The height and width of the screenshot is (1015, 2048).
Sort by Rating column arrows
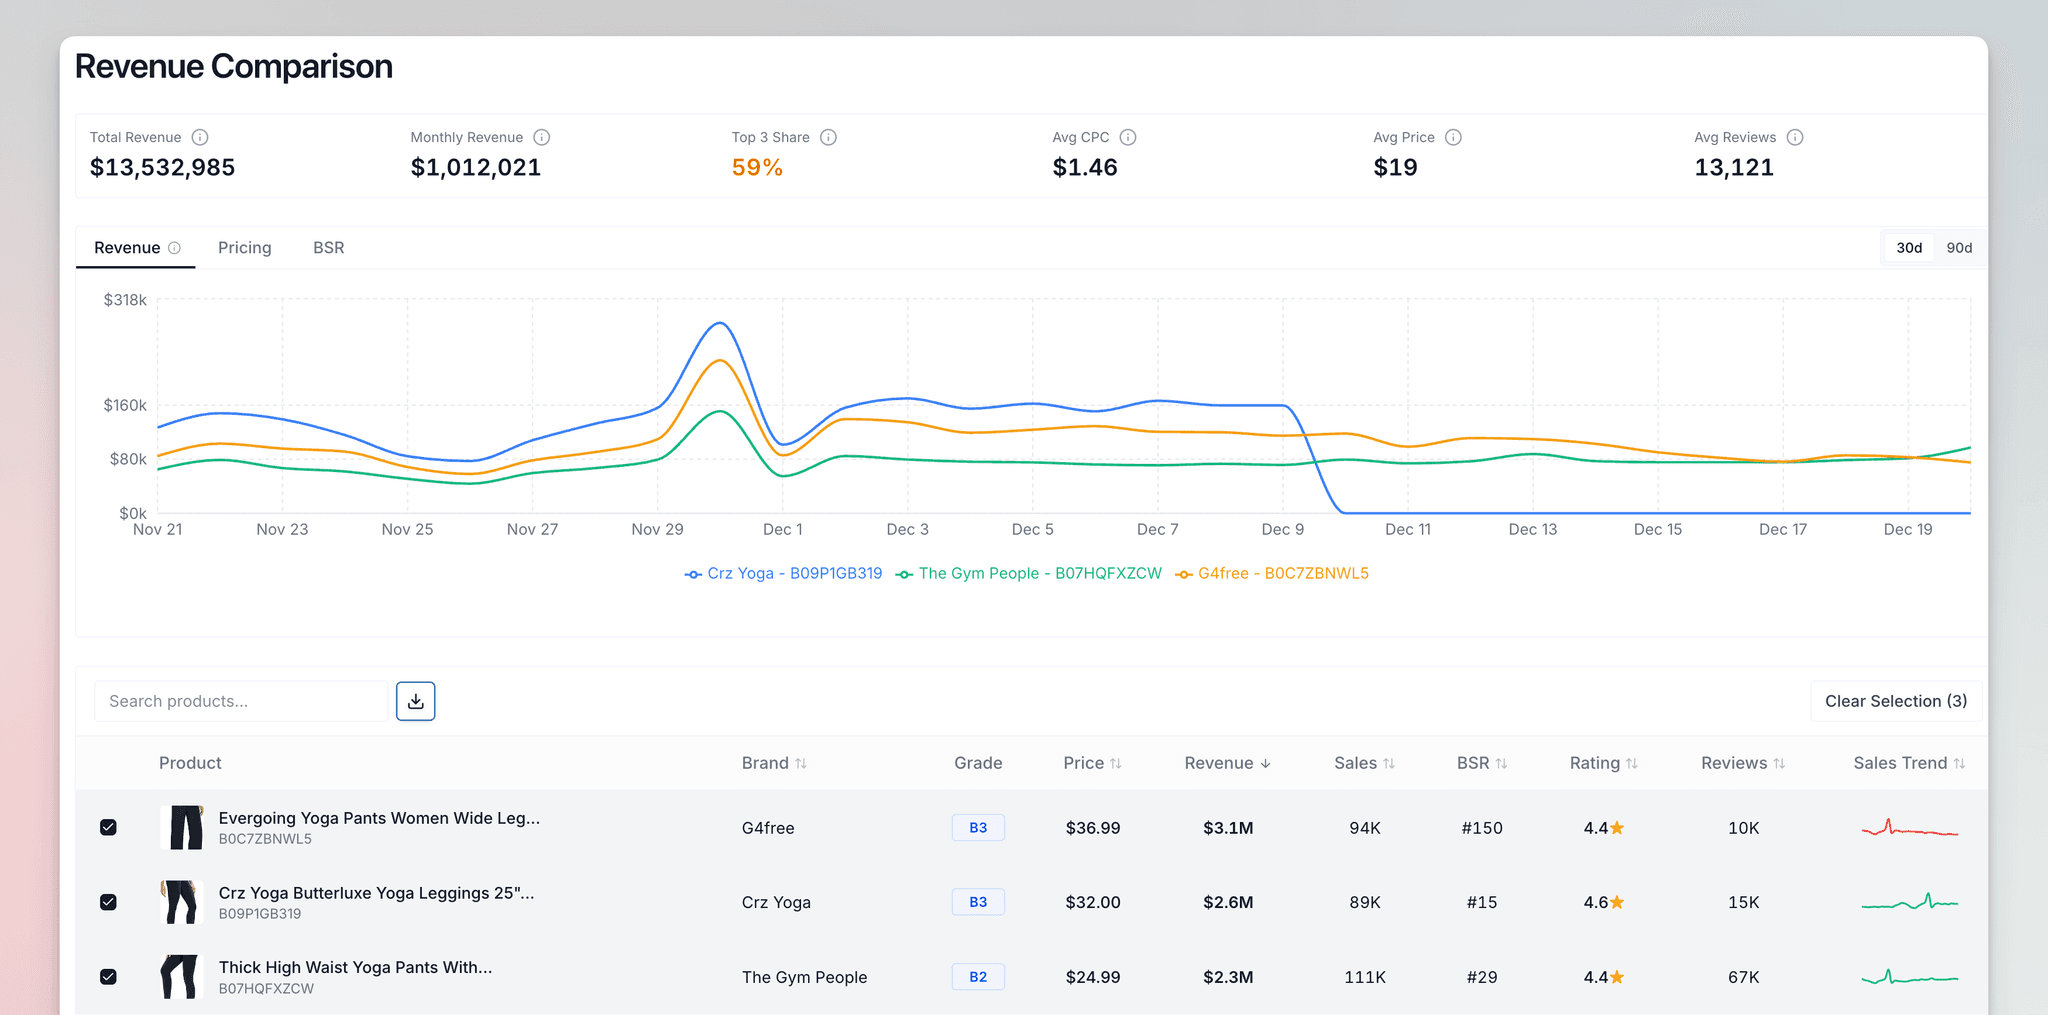point(1632,763)
